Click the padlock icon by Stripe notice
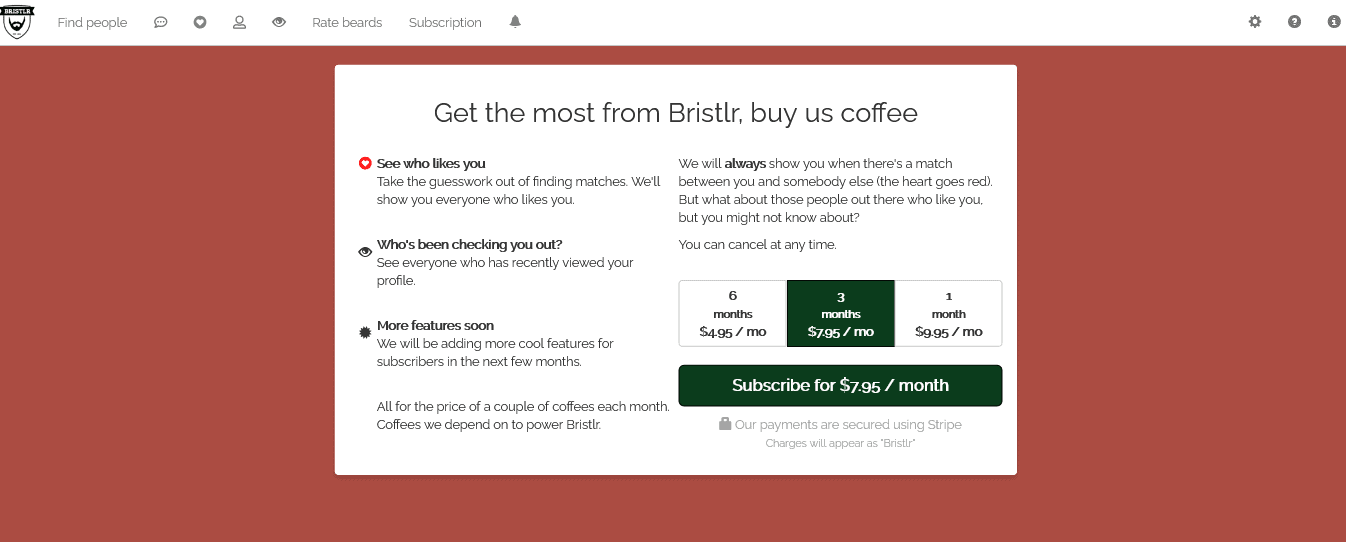This screenshot has height=542, width=1348. click(725, 424)
